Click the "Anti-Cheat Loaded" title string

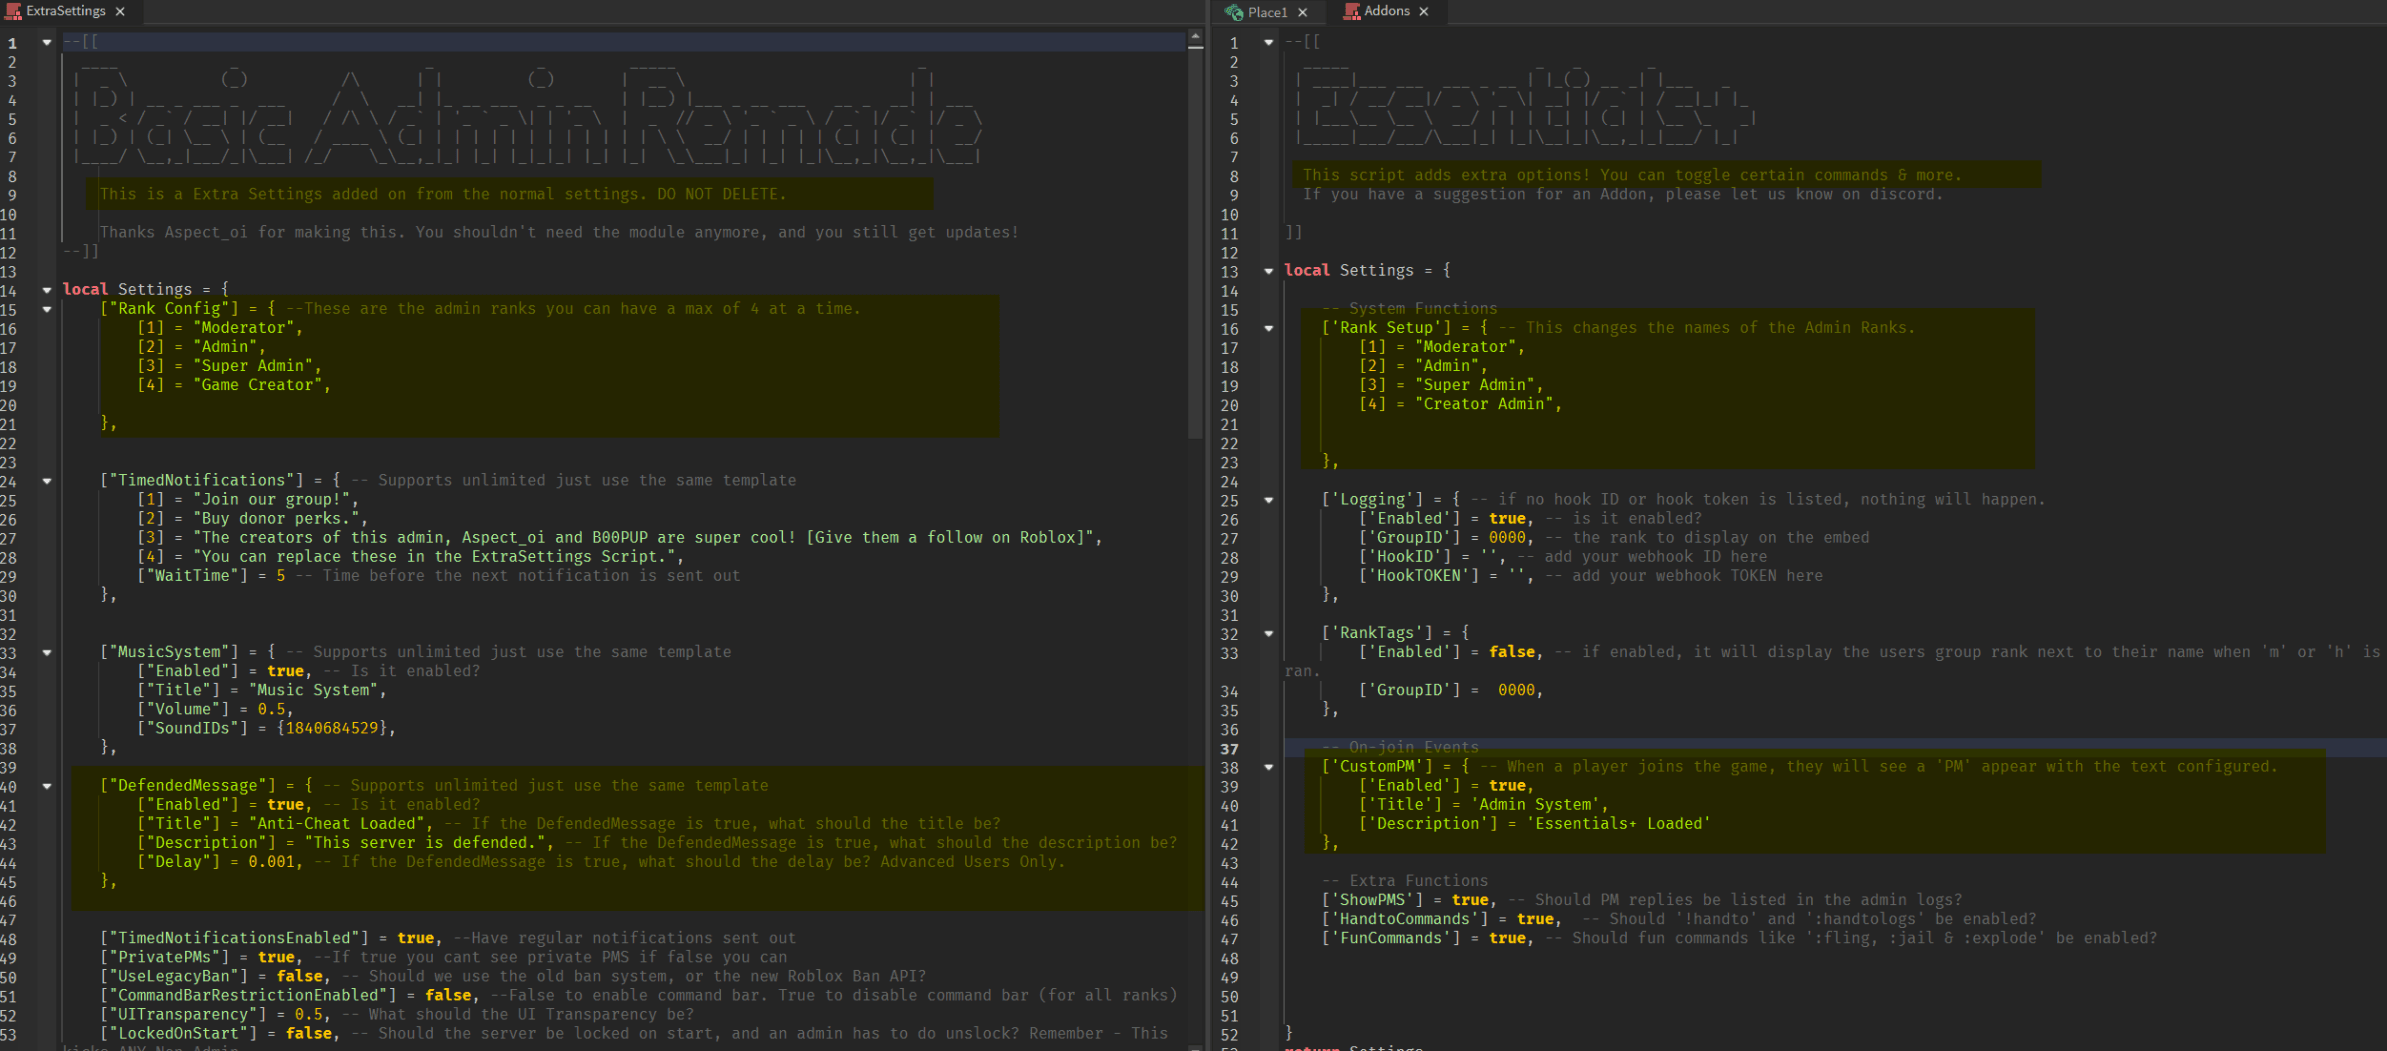pos(337,824)
